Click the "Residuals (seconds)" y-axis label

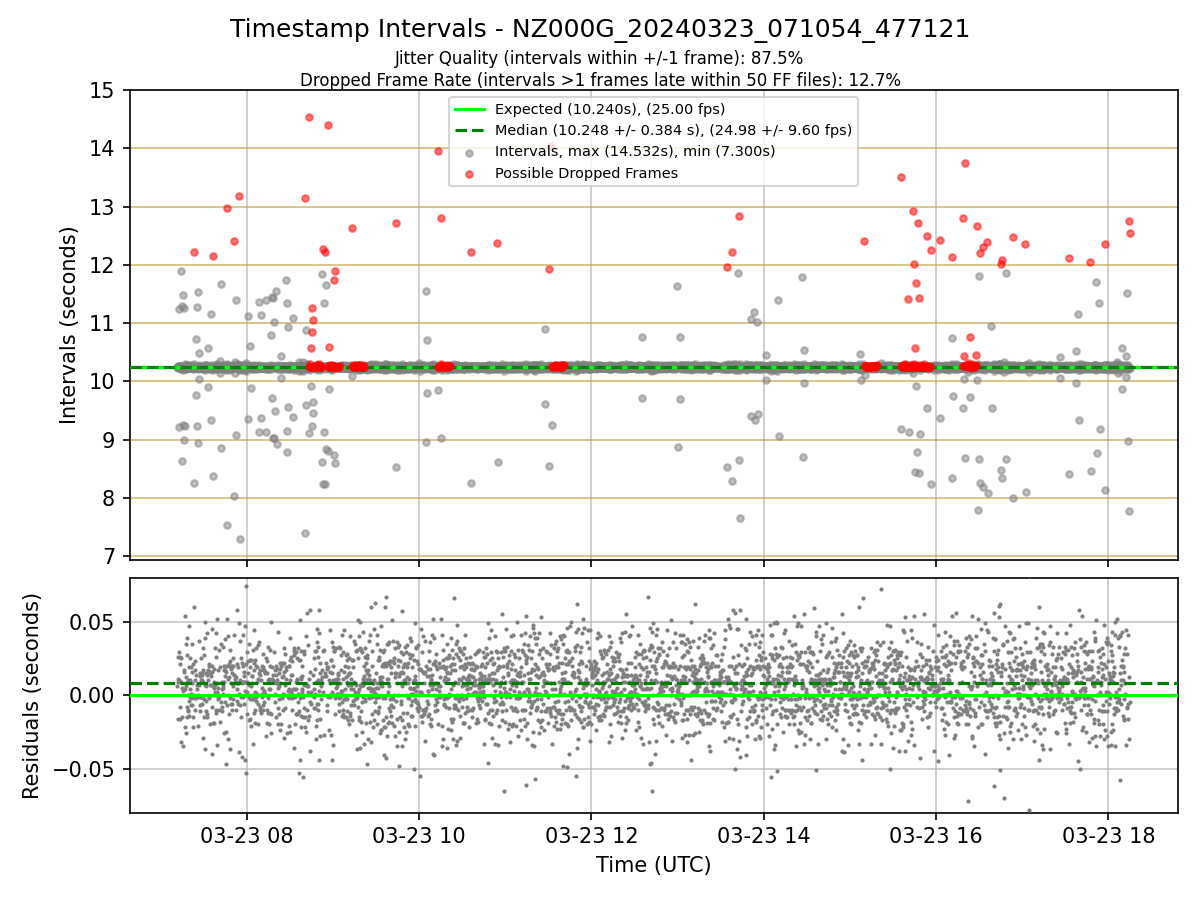pyautogui.click(x=31, y=696)
